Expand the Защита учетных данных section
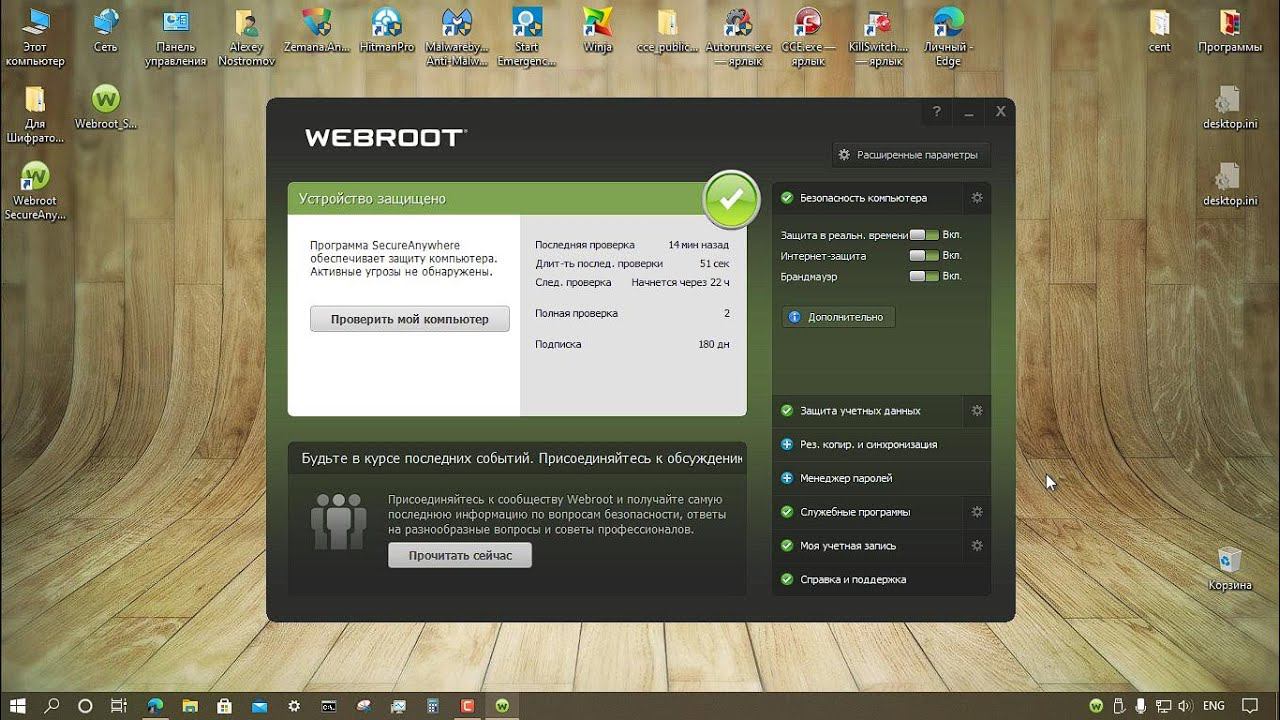1280x720 pixels. pos(867,411)
